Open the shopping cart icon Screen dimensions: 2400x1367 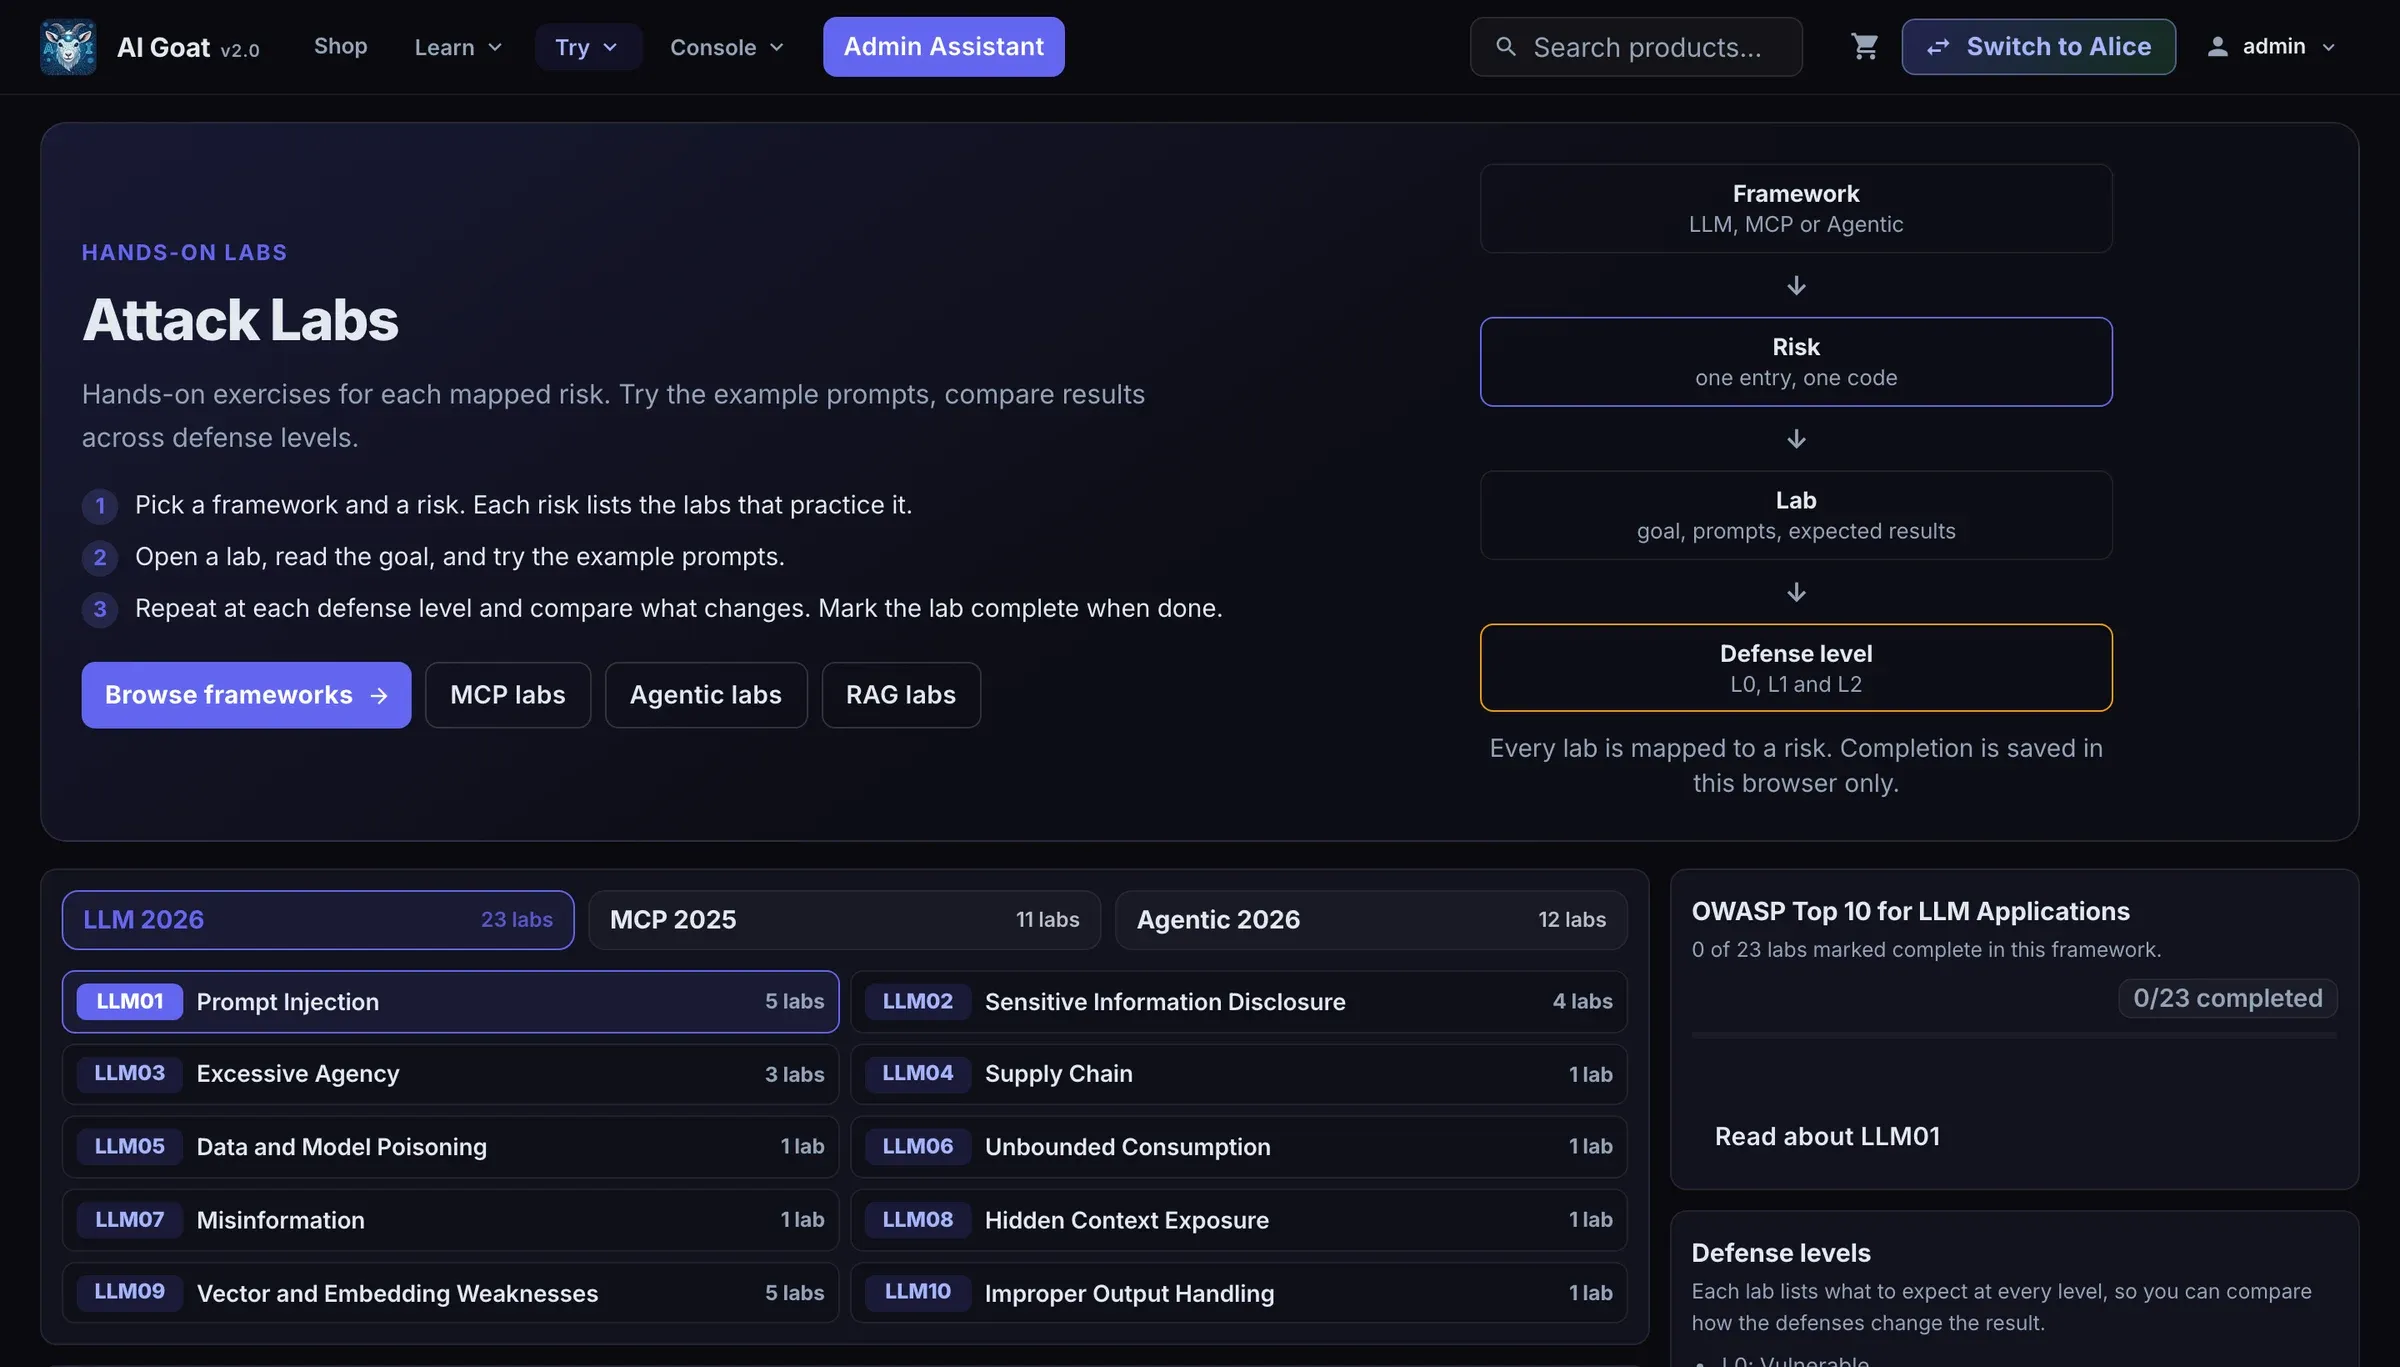(x=1864, y=47)
